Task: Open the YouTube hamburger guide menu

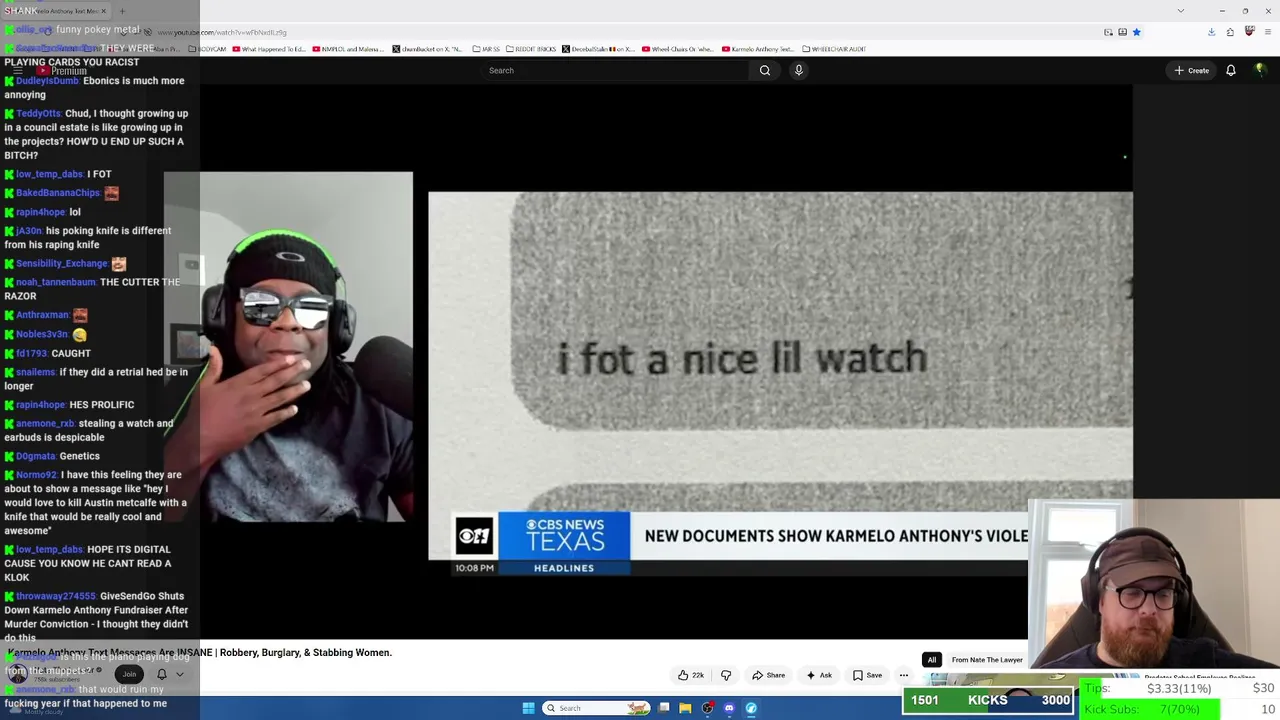Action: tap(17, 70)
